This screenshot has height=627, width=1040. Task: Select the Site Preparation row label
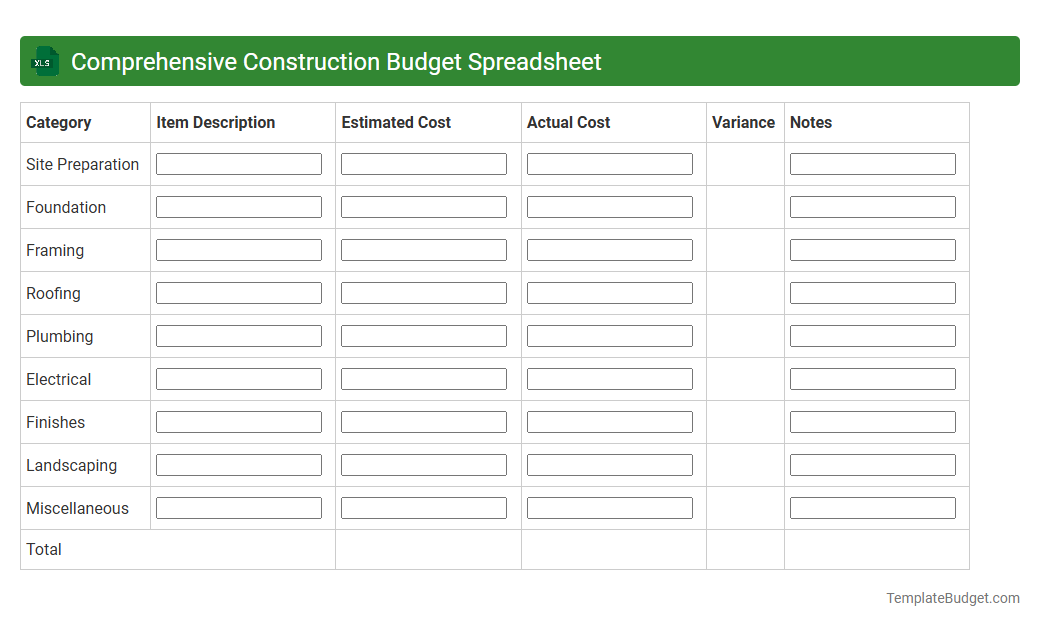[83, 164]
